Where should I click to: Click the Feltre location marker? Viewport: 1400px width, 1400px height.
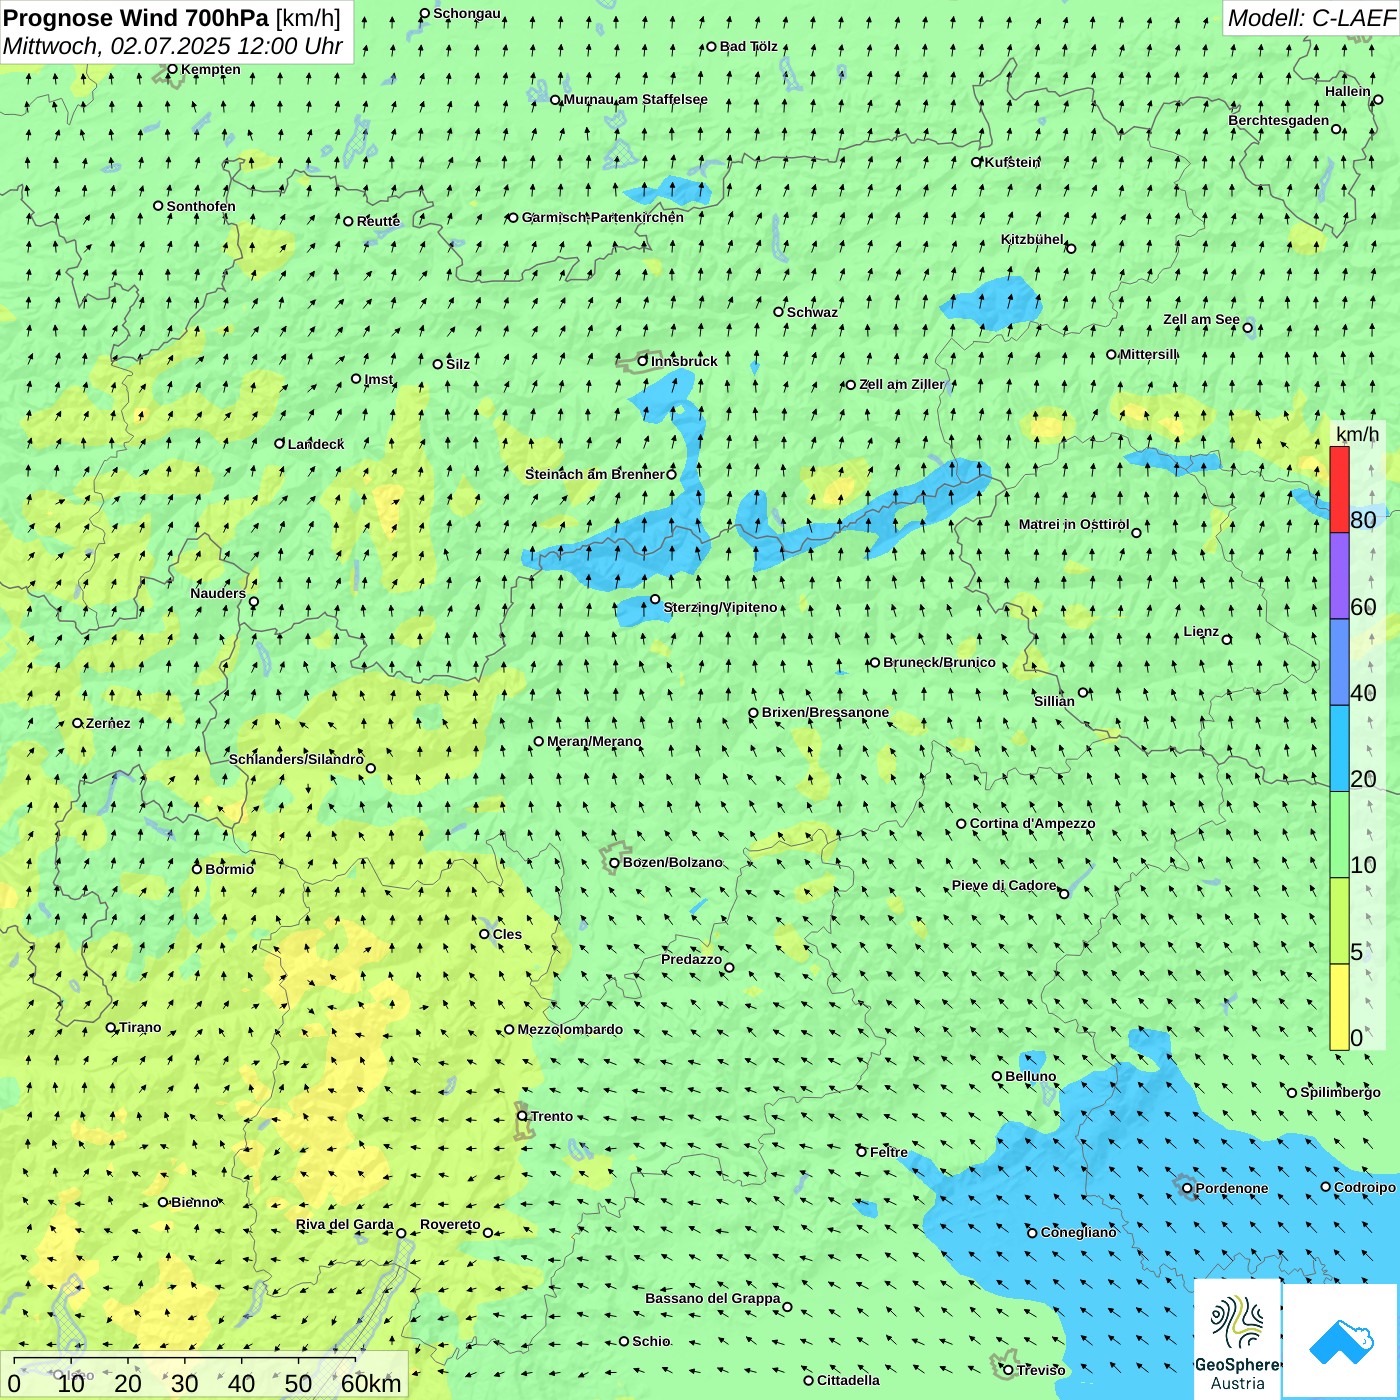pyautogui.click(x=861, y=1152)
